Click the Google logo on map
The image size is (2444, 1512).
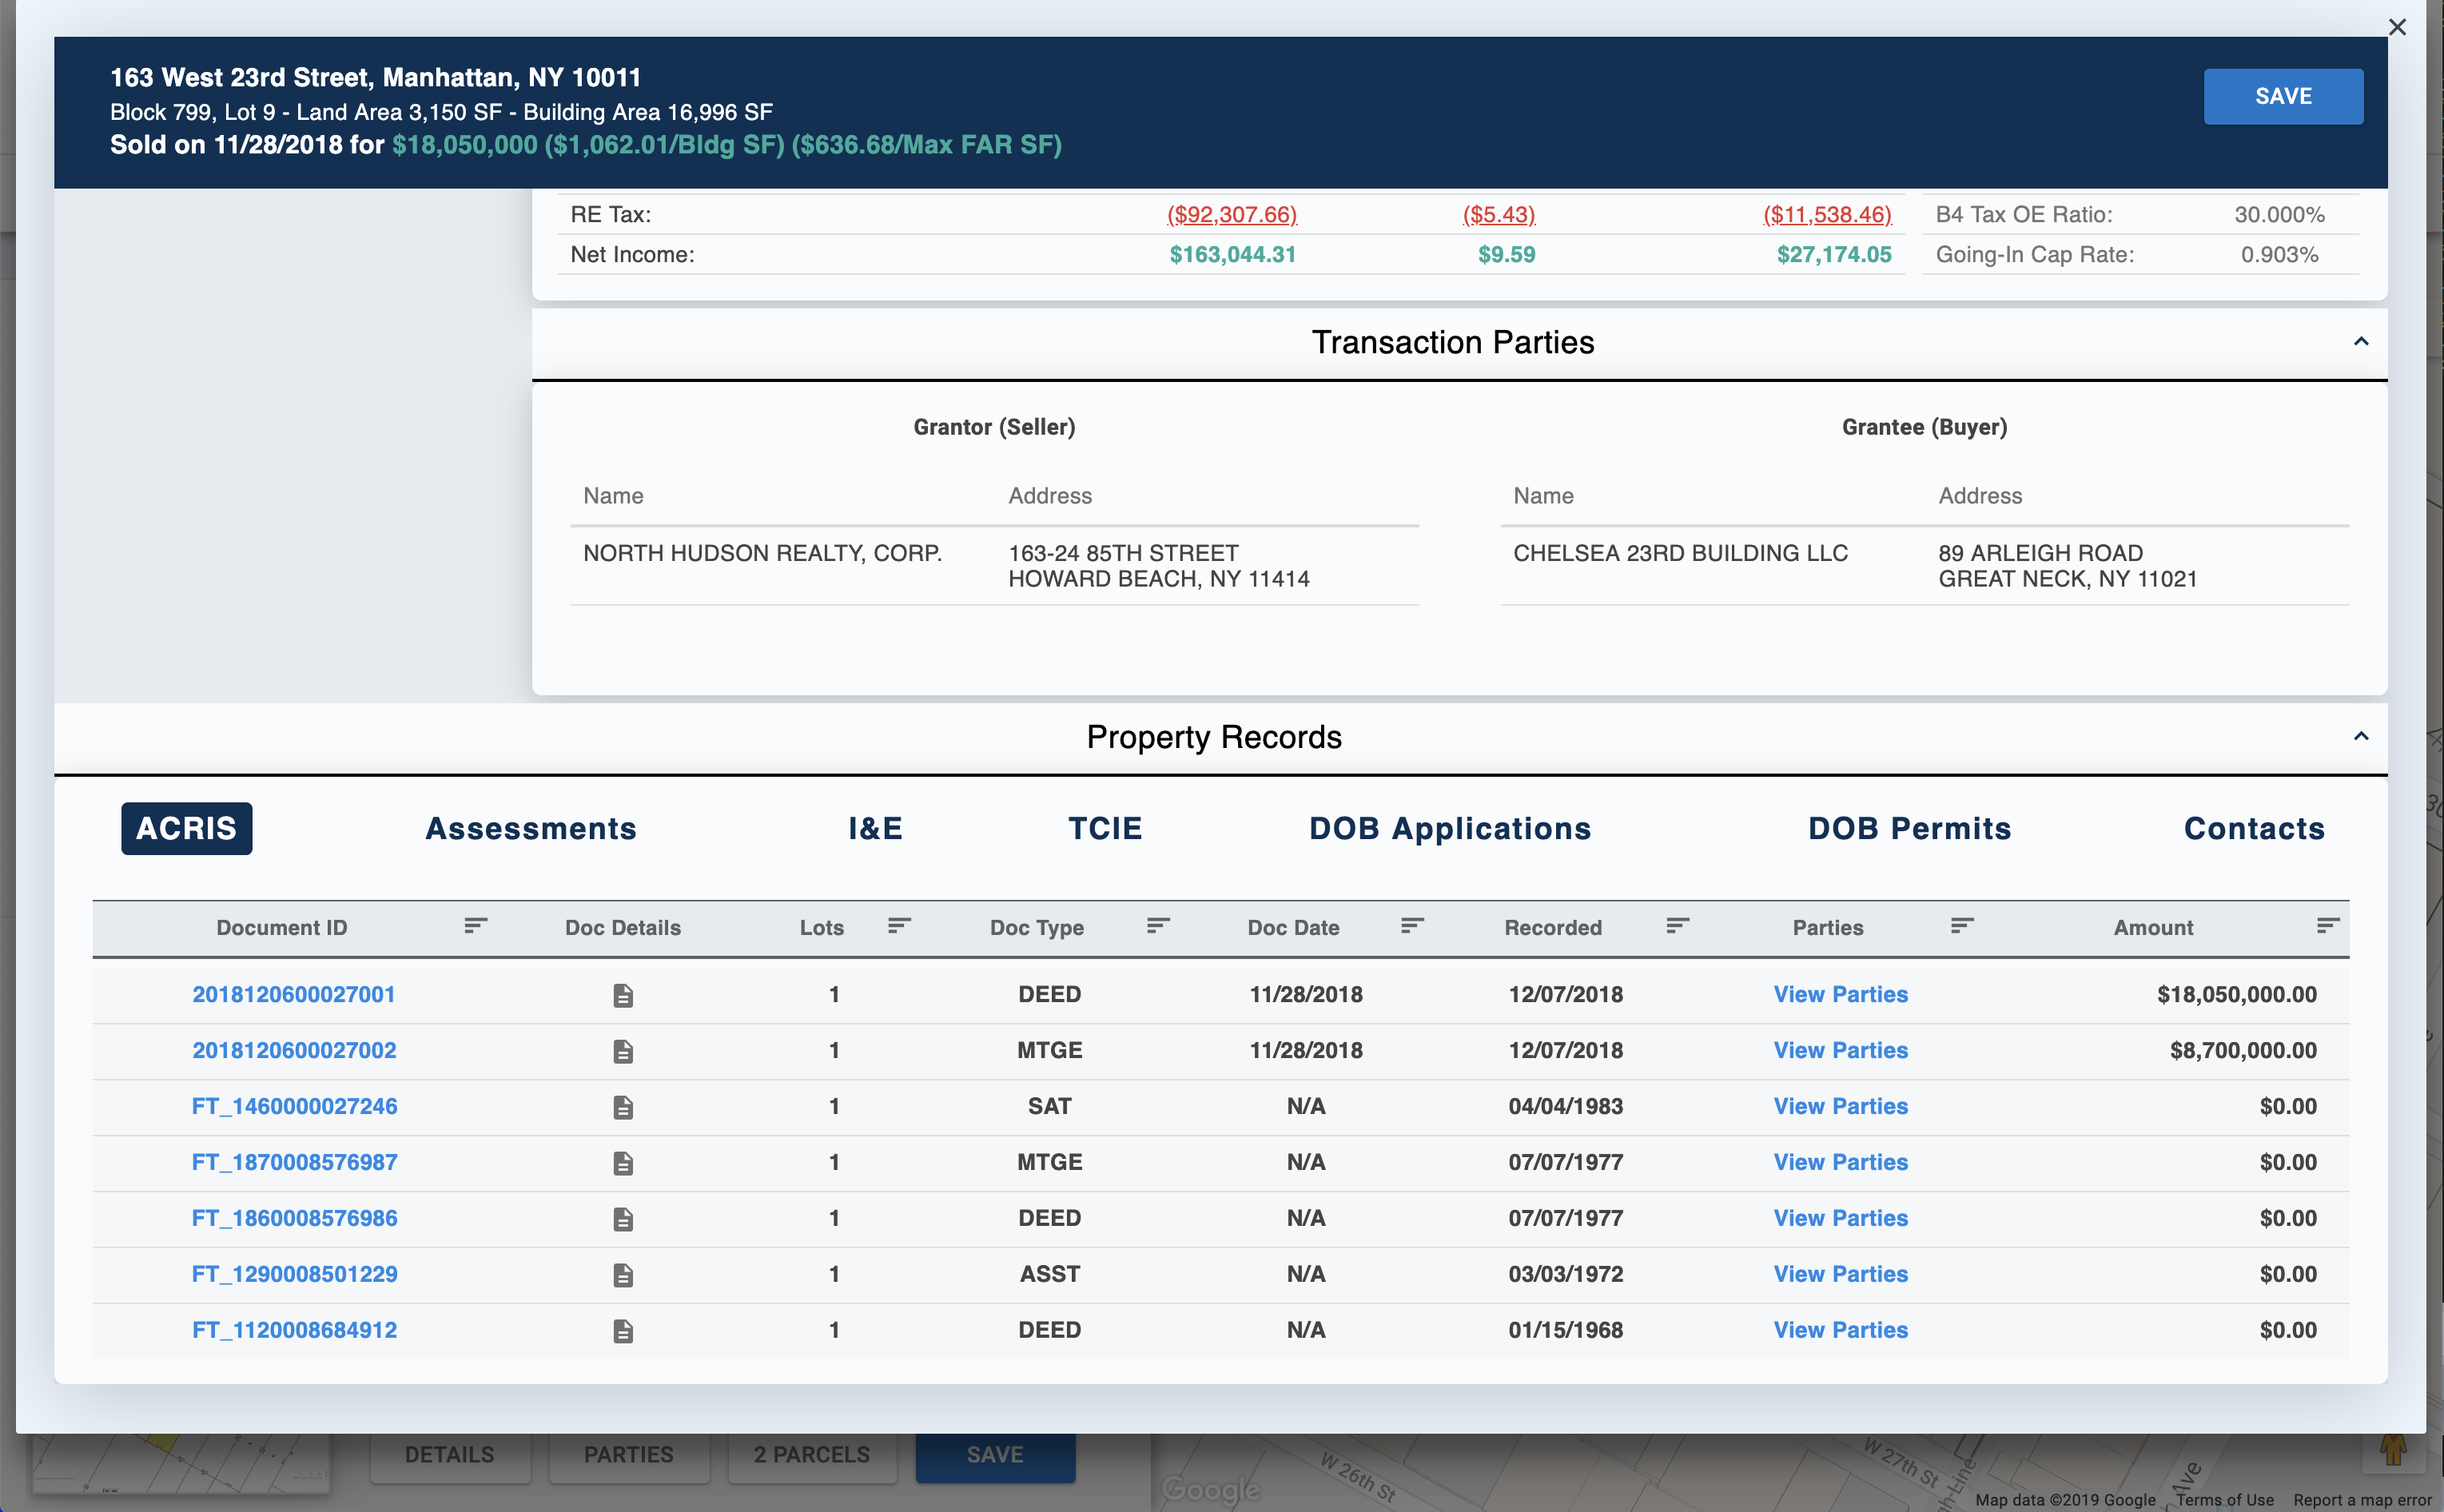(x=1211, y=1490)
